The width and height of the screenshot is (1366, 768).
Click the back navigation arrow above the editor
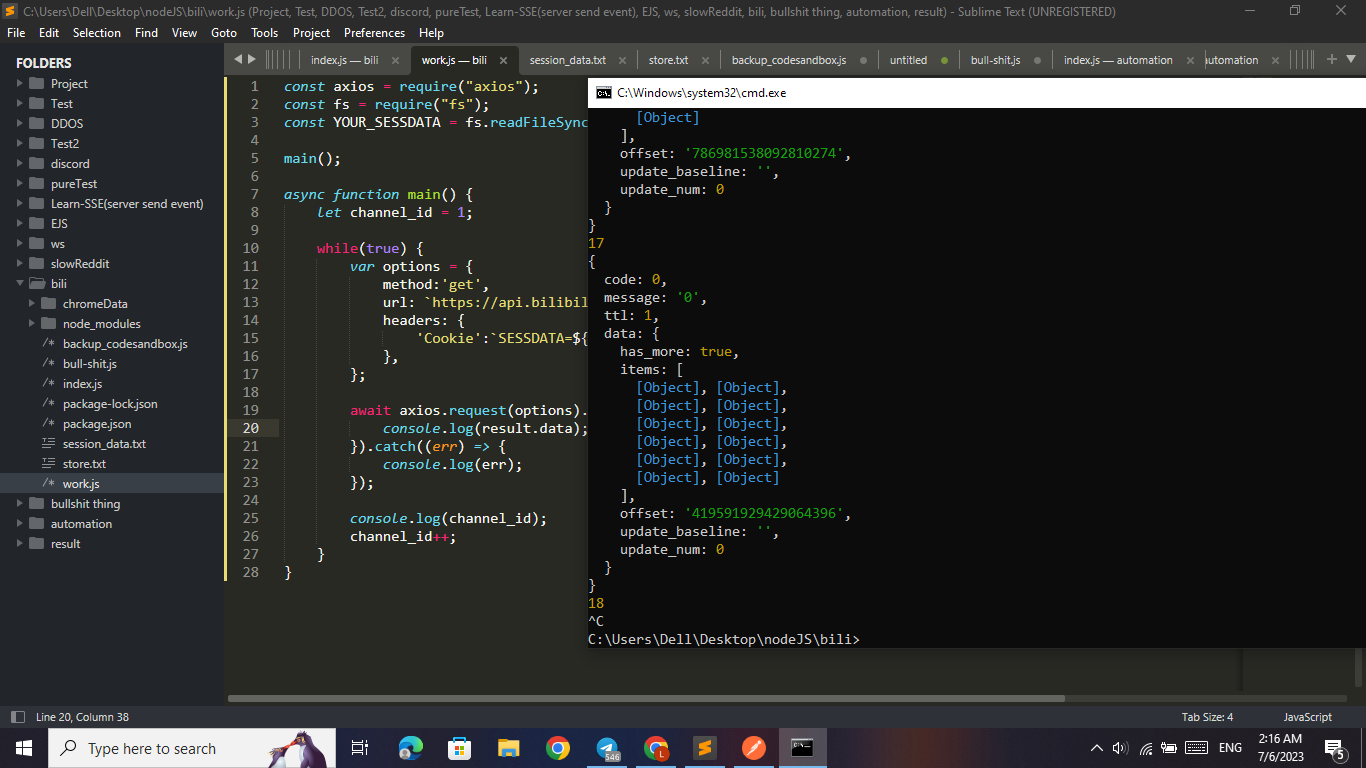click(239, 59)
